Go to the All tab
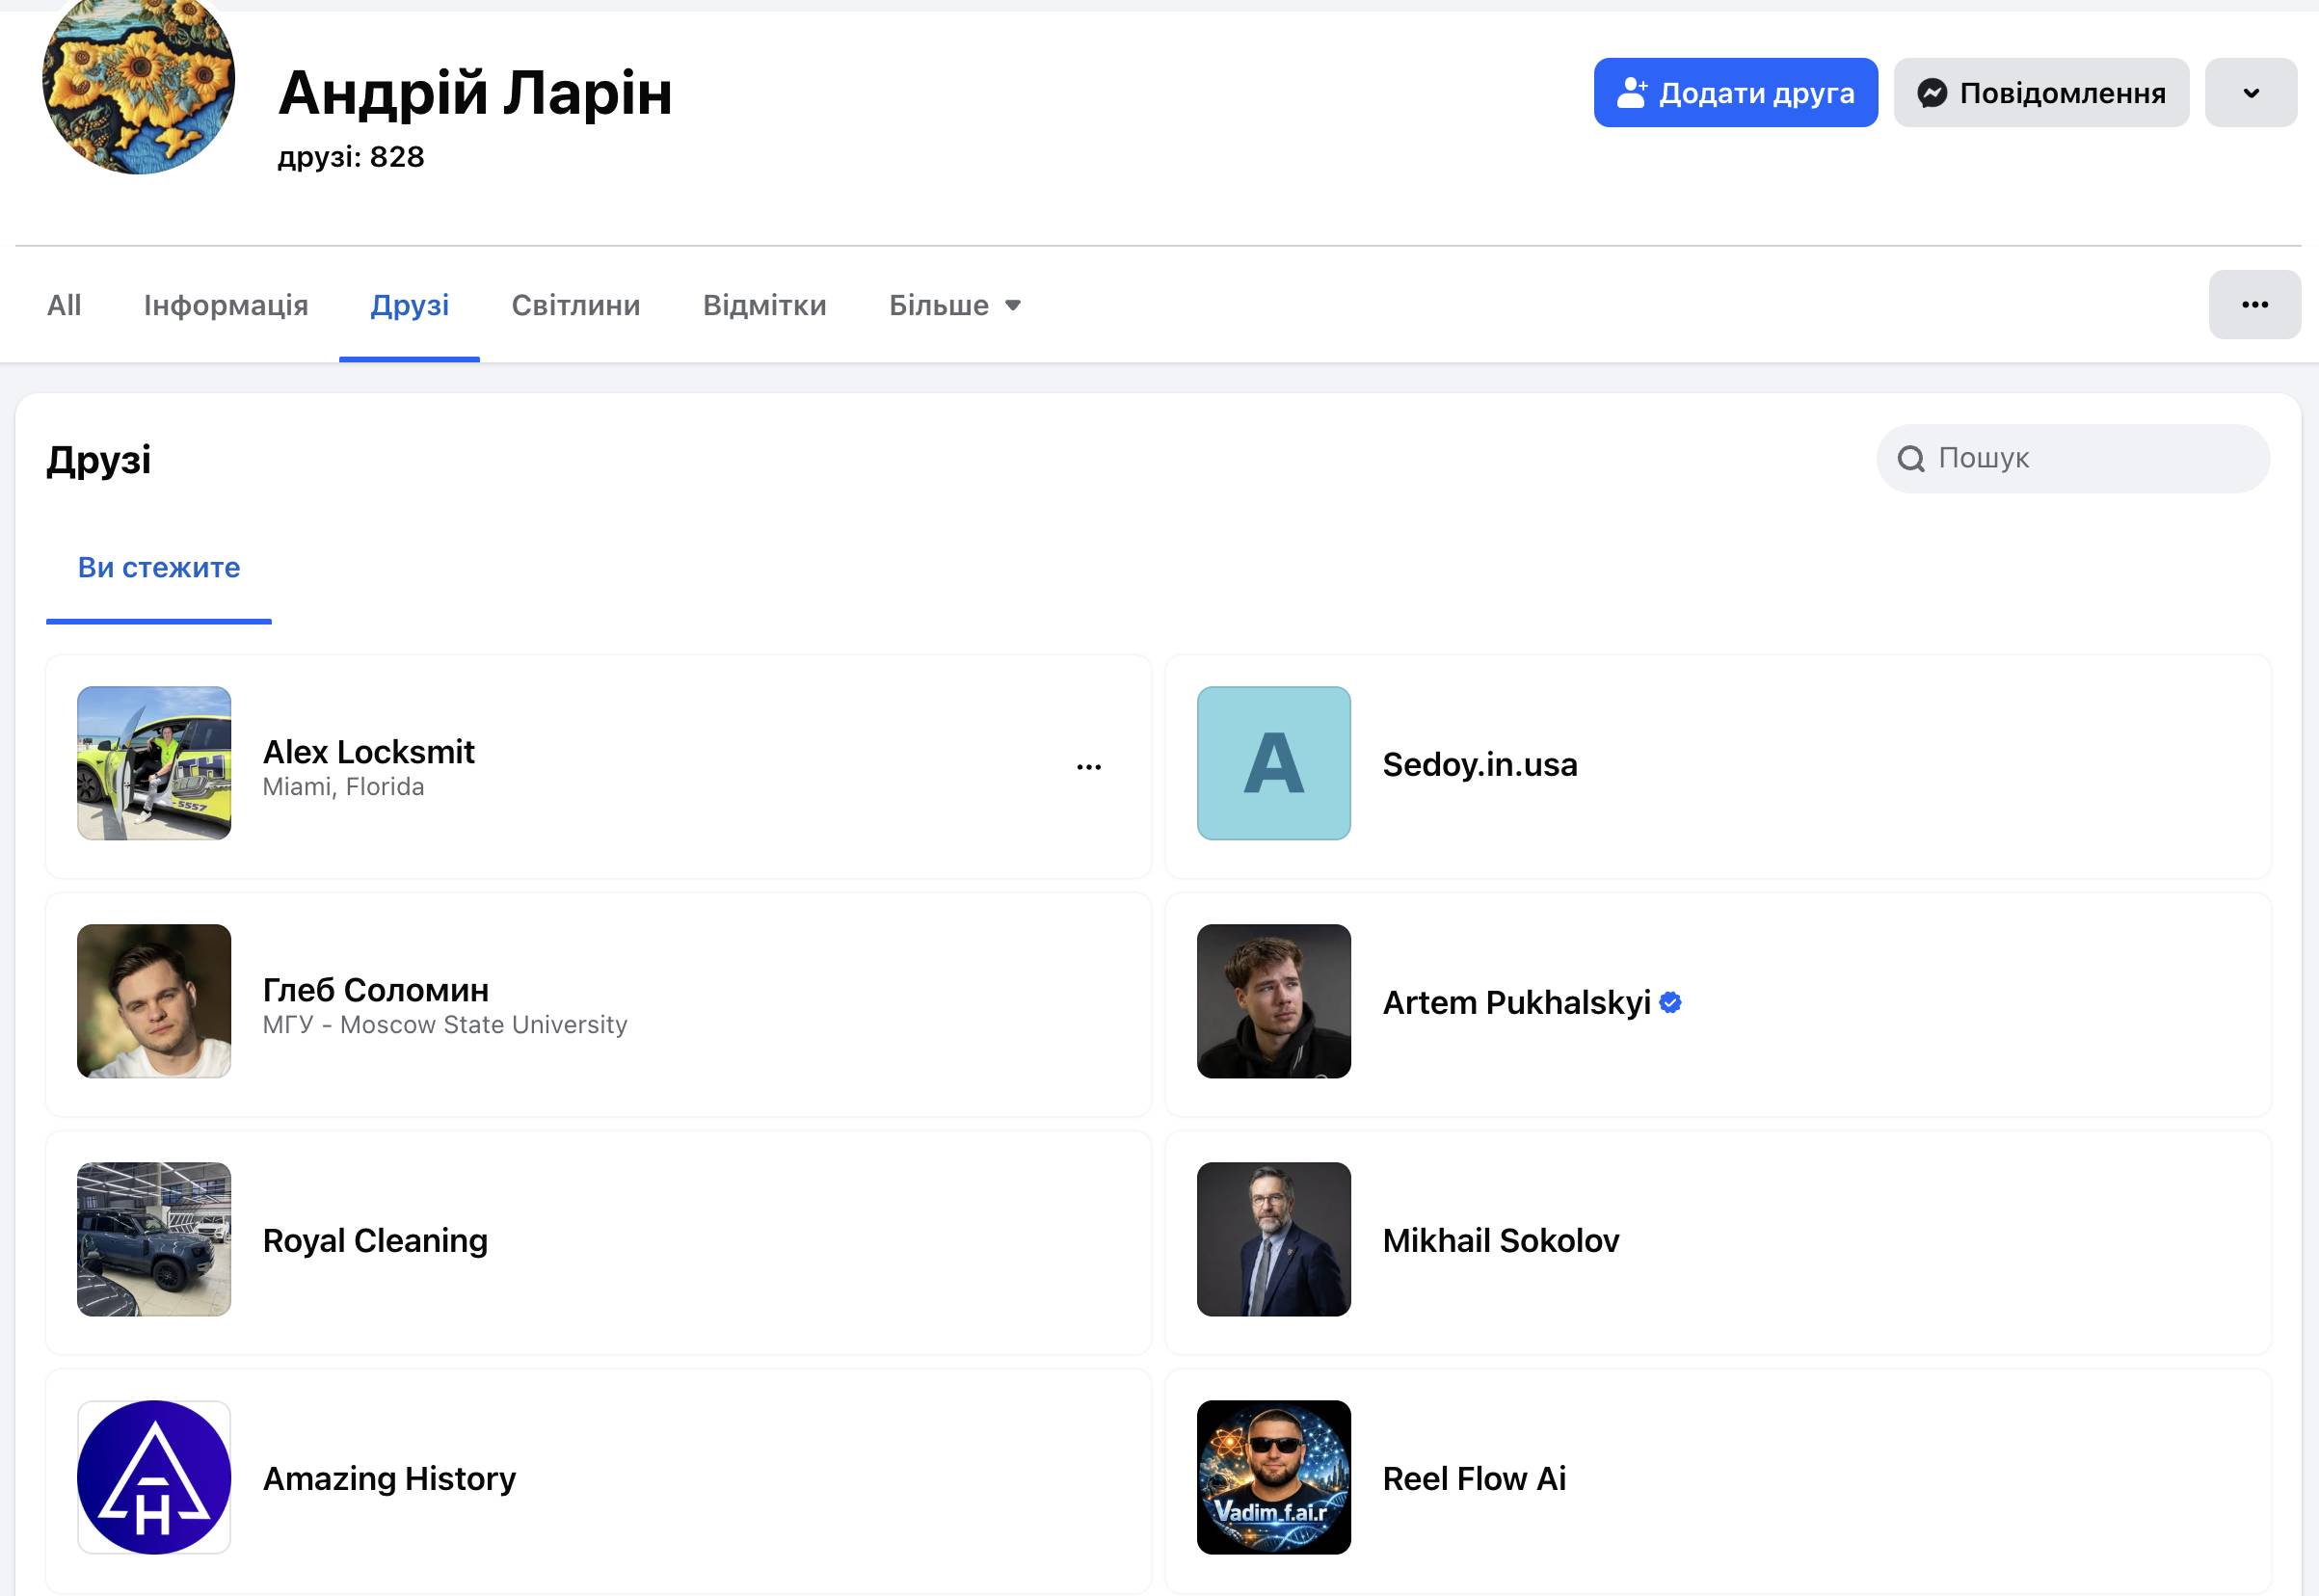Image resolution: width=2319 pixels, height=1596 pixels. 64,305
